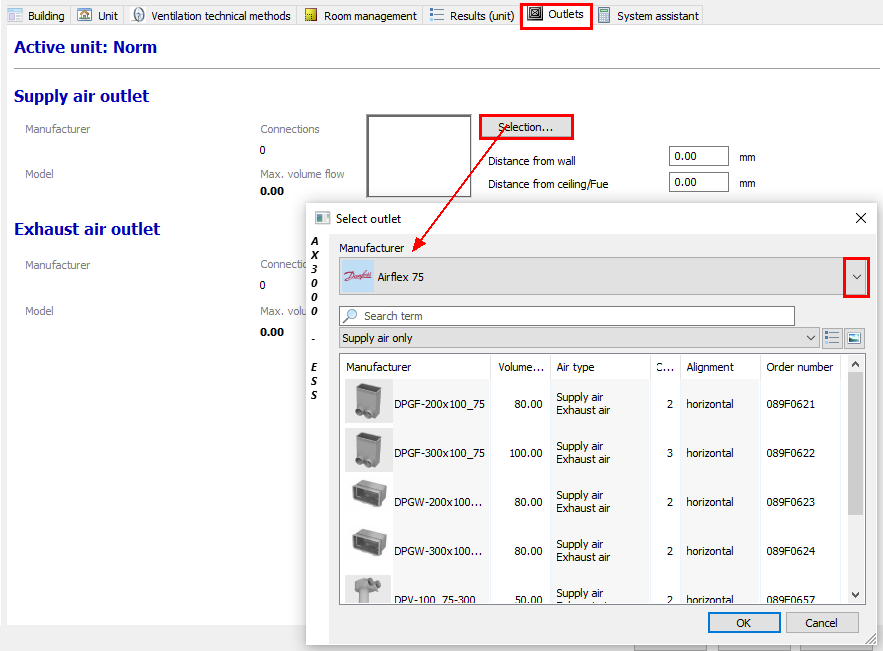Confirm with the OK button

click(743, 623)
